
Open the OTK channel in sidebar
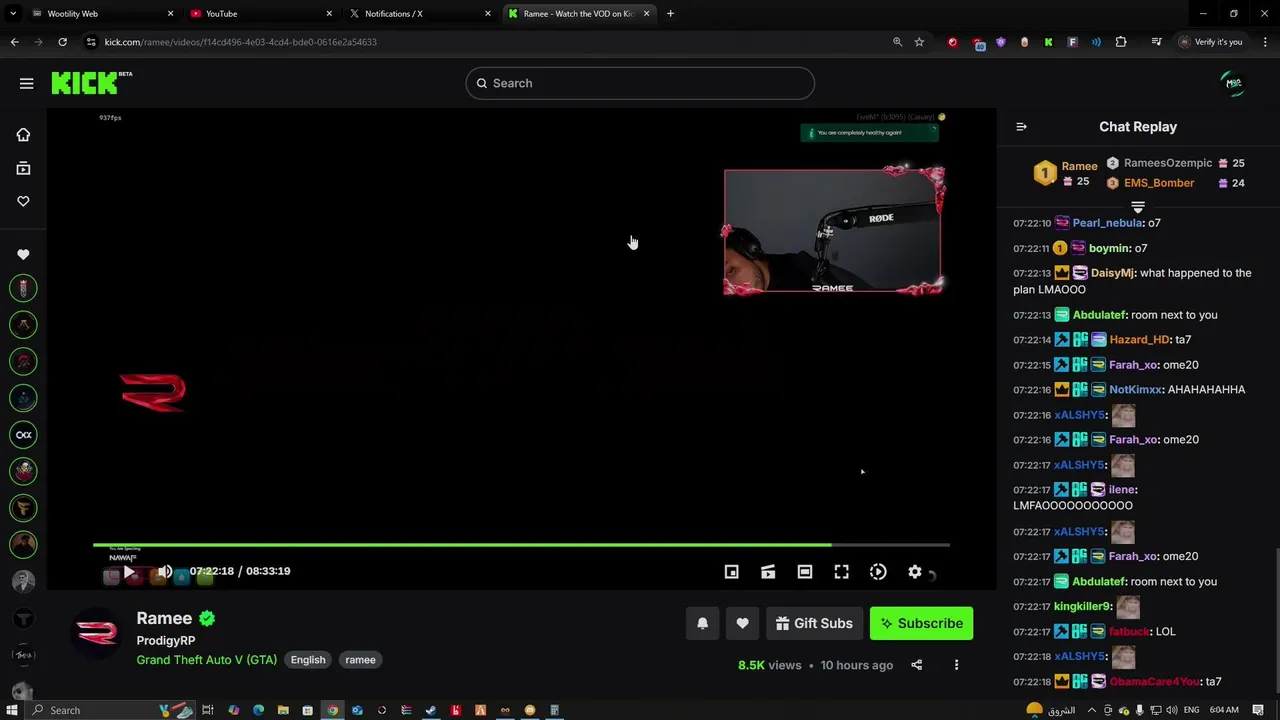click(23, 434)
